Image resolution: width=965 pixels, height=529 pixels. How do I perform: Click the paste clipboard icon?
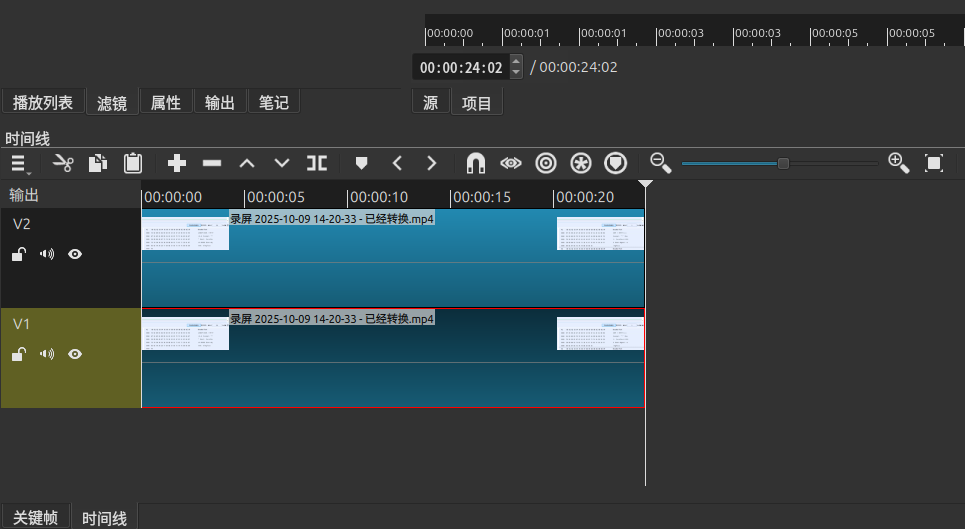point(133,163)
